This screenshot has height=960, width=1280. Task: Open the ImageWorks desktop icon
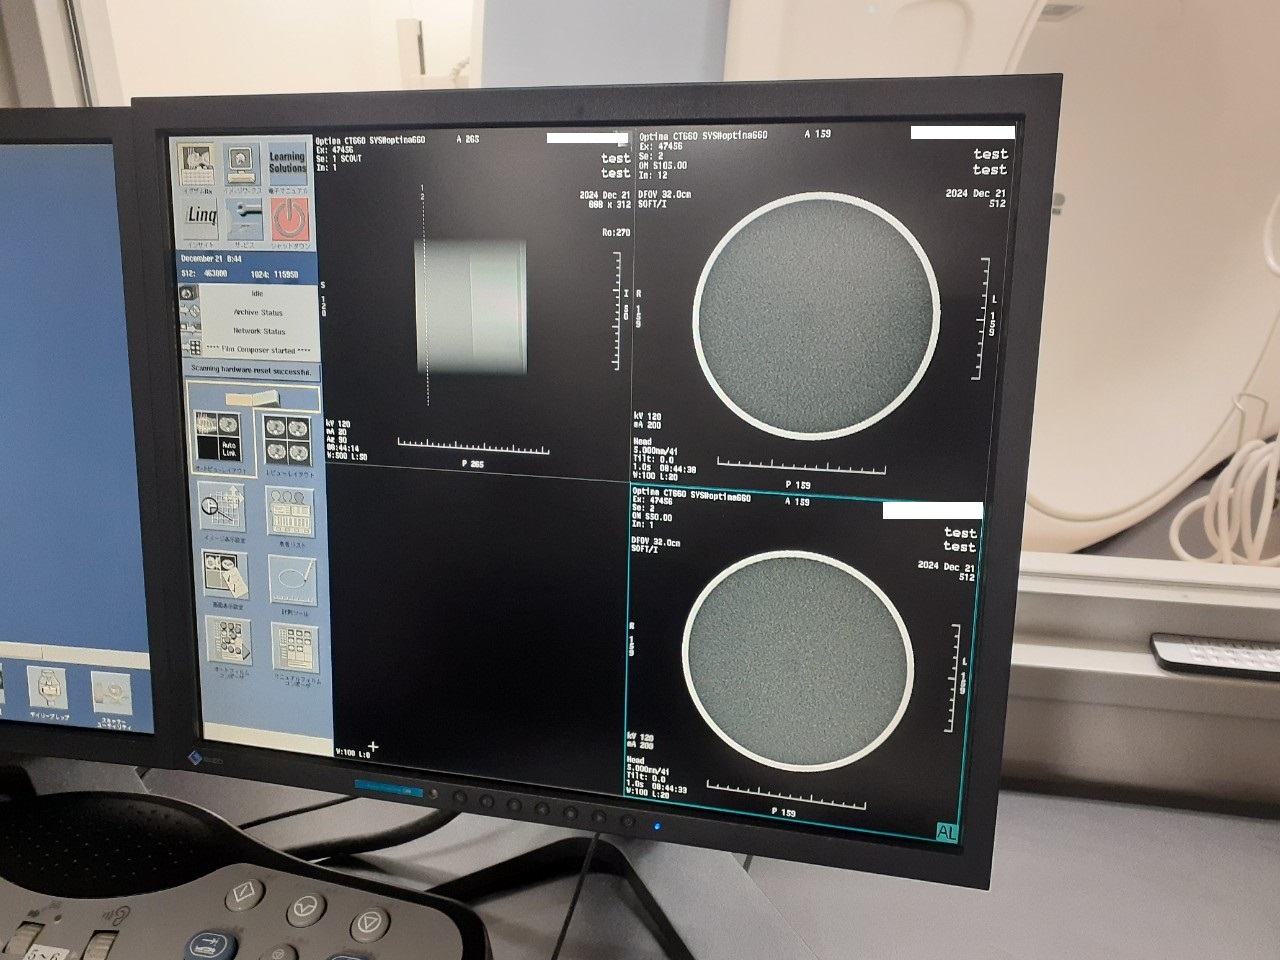[243, 166]
